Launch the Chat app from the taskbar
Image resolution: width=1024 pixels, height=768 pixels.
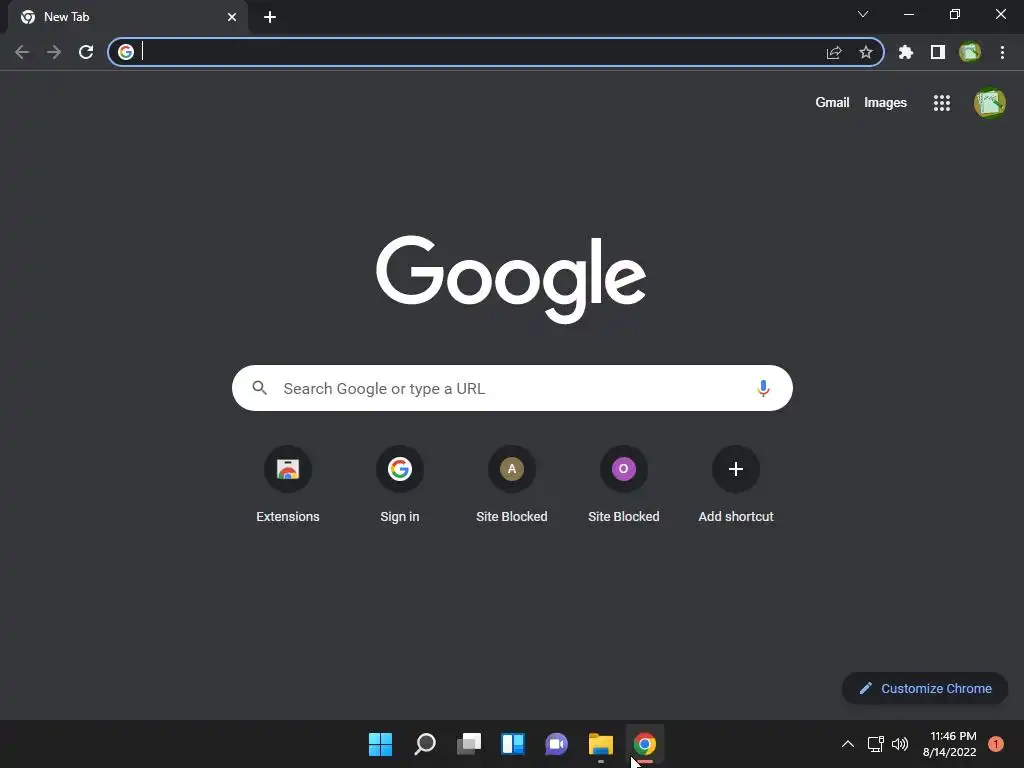556,744
